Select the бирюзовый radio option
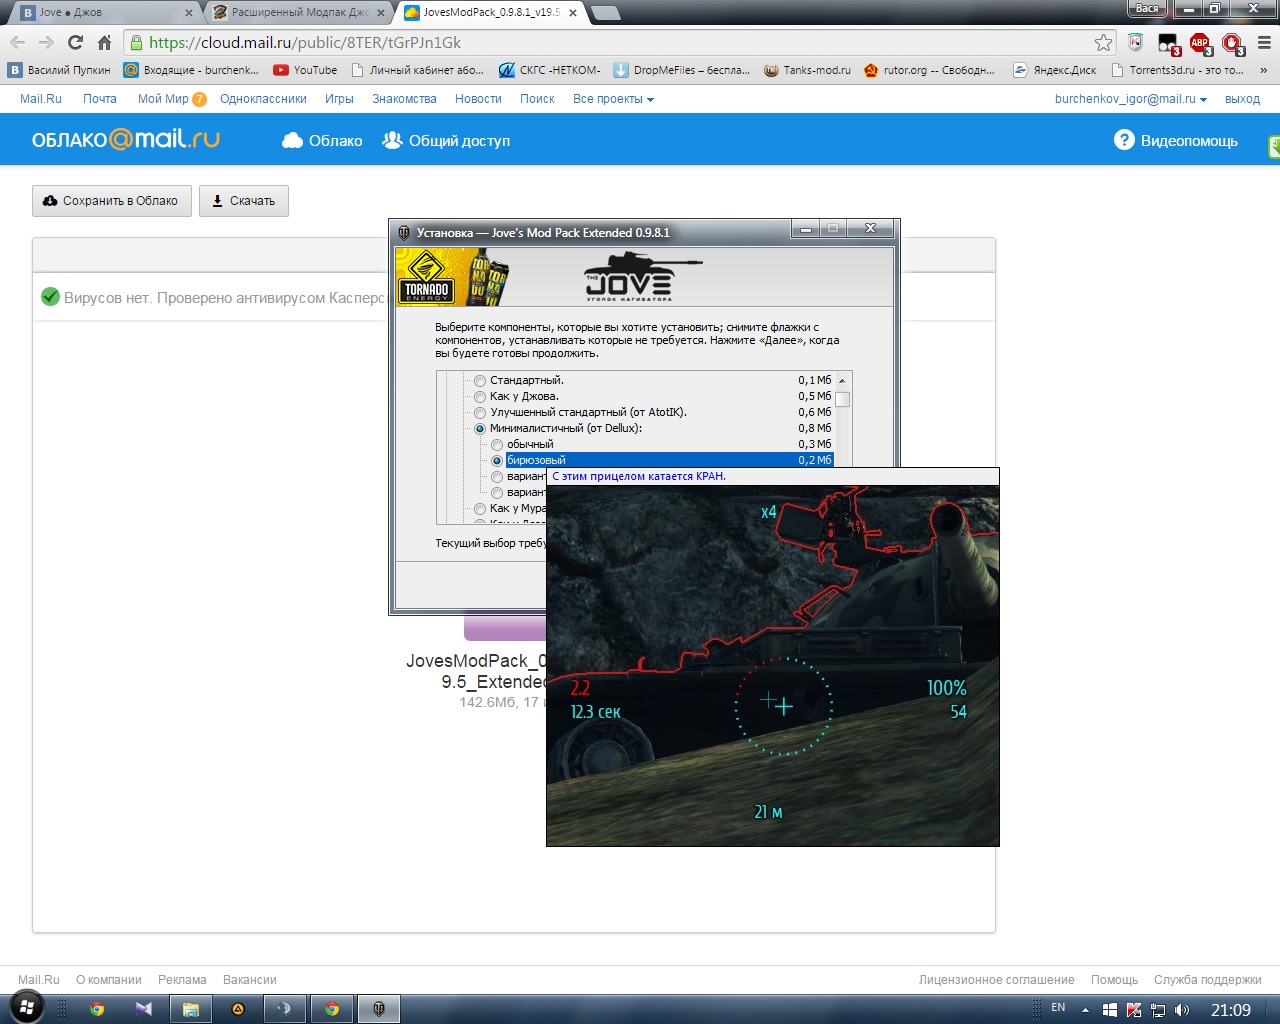The width and height of the screenshot is (1280, 1024). [497, 460]
